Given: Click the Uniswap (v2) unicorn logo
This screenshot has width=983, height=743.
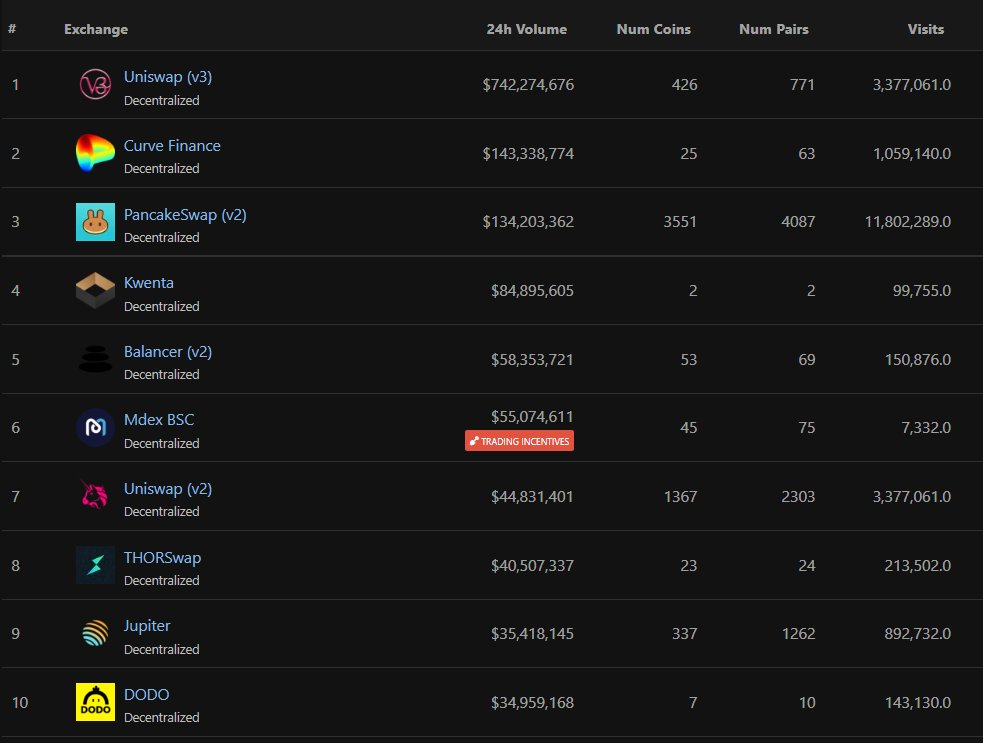Looking at the screenshot, I should pyautogui.click(x=95, y=495).
